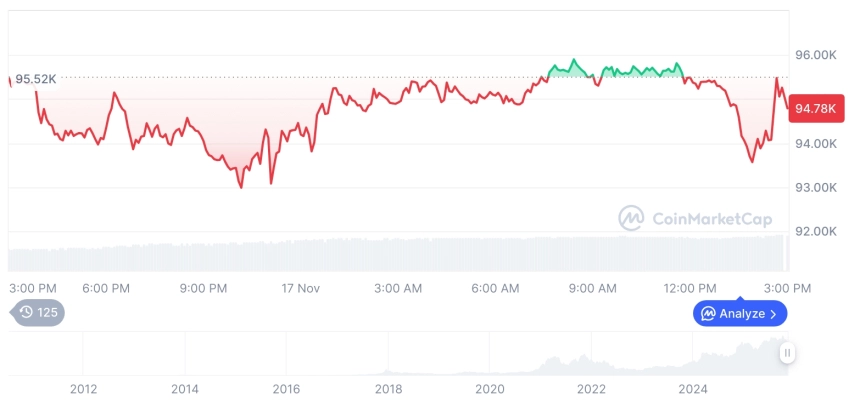Select 2022 on the history timeline
Screen dimensions: 860x401
[591, 389]
